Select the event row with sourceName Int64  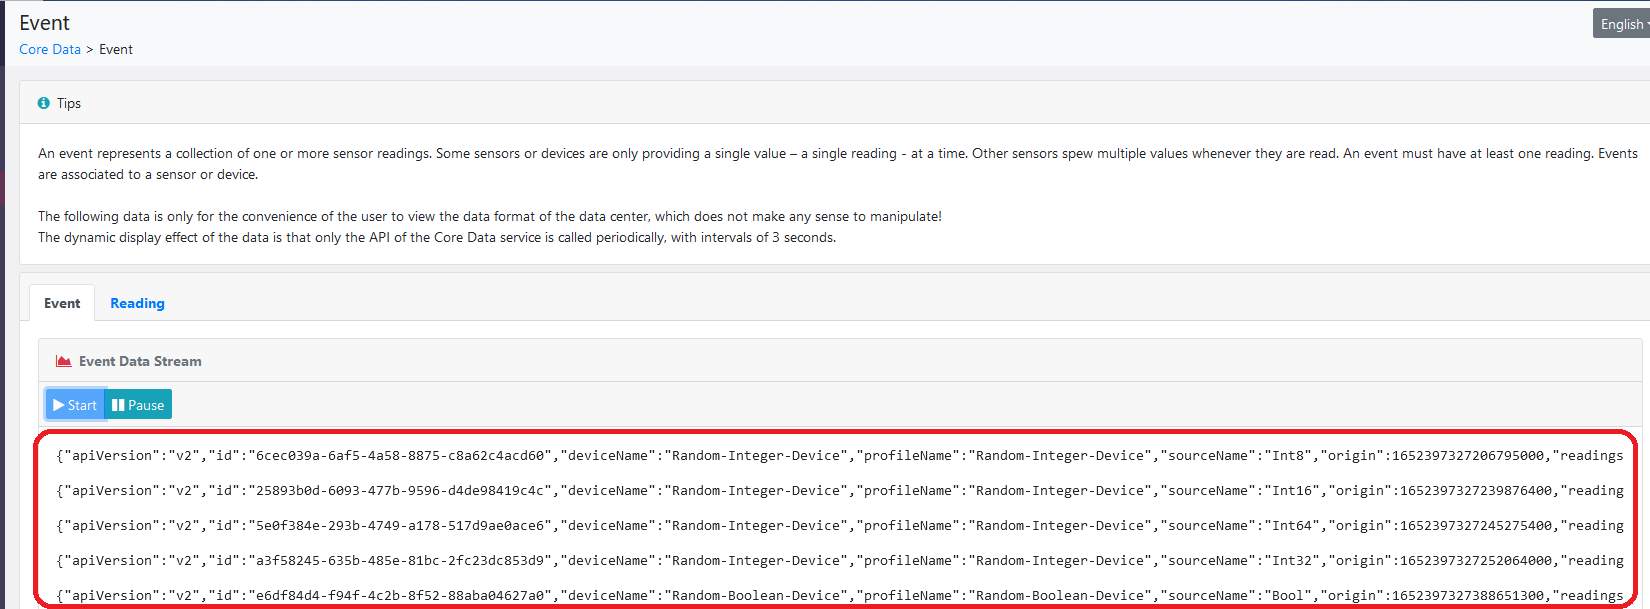pos(840,525)
